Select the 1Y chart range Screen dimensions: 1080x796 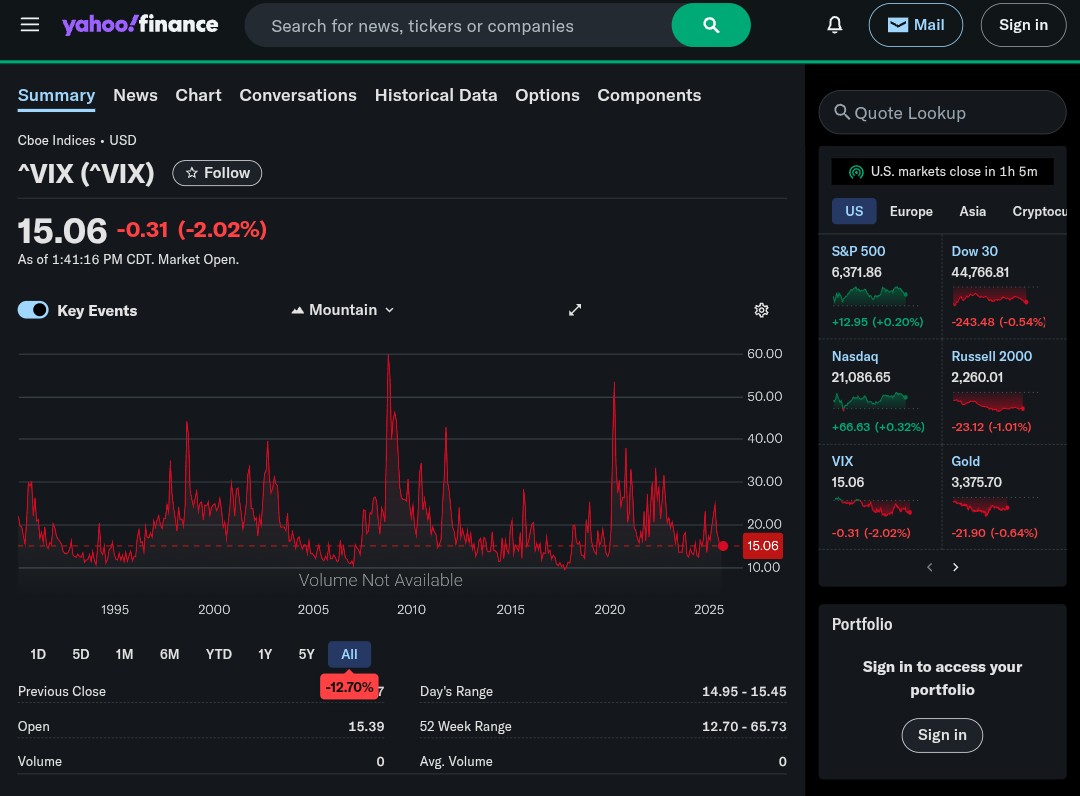tap(265, 654)
